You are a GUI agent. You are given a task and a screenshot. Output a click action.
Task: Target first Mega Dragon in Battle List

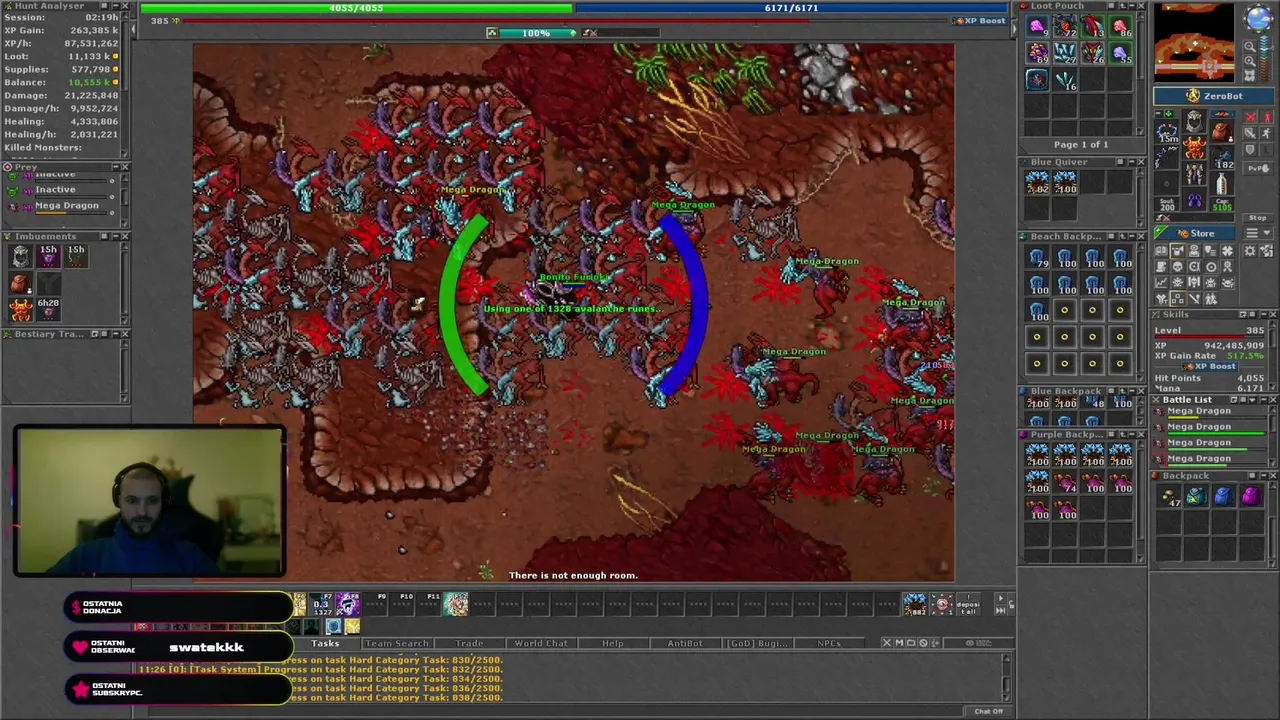[x=1208, y=412]
